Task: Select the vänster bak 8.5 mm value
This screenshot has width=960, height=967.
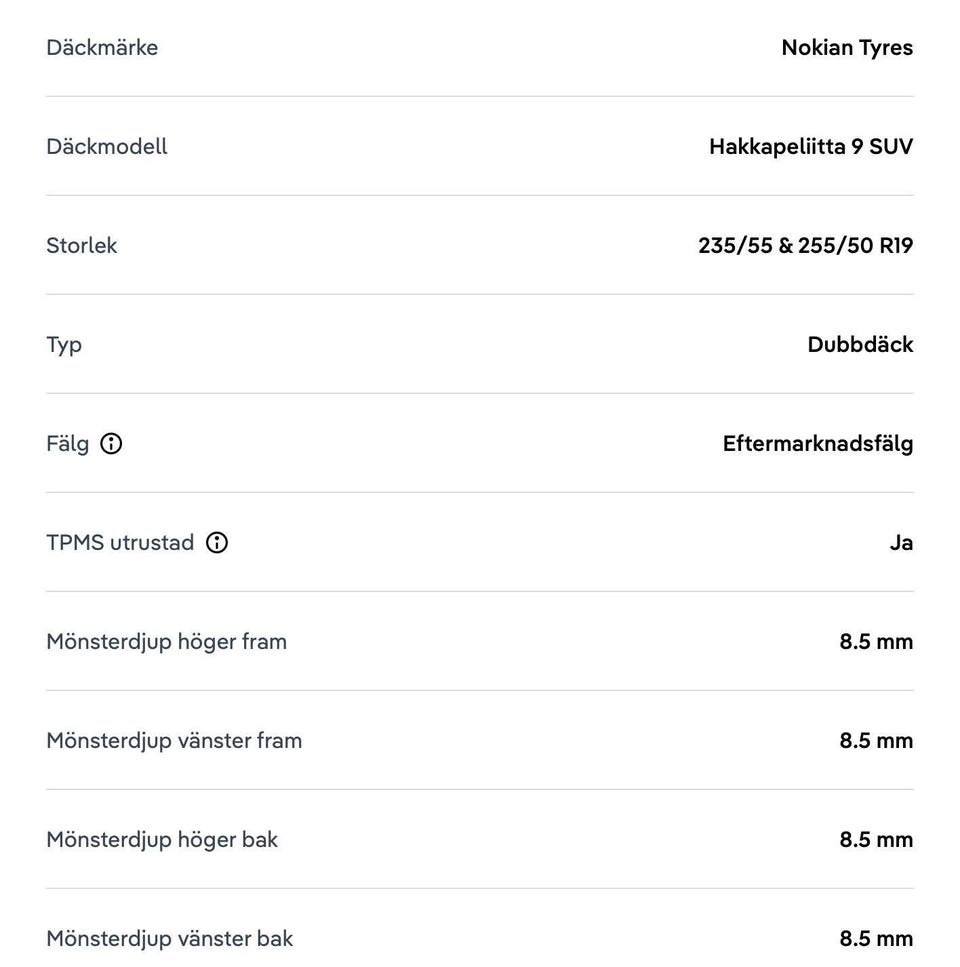Action: point(876,939)
